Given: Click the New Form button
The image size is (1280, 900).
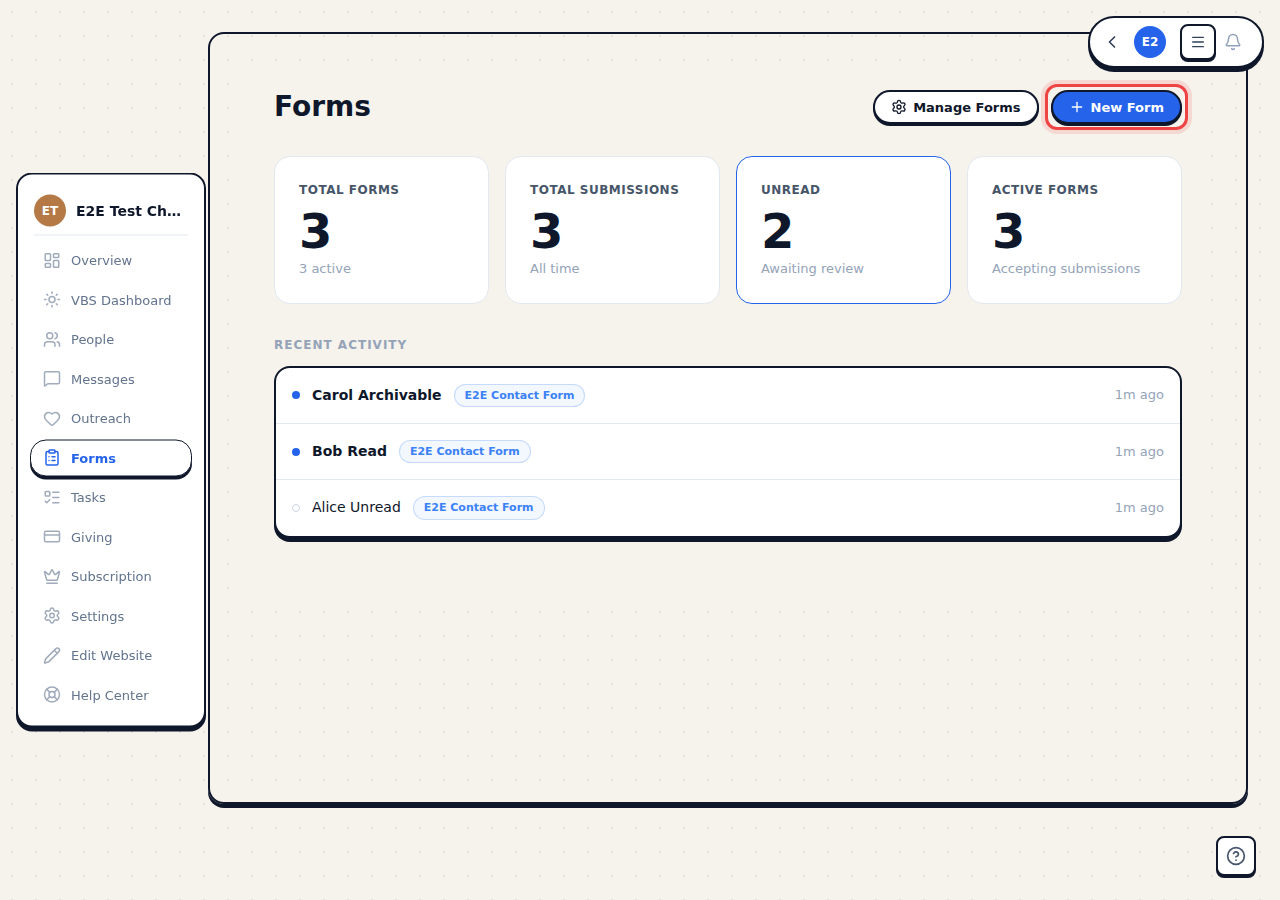Looking at the screenshot, I should [x=1116, y=107].
